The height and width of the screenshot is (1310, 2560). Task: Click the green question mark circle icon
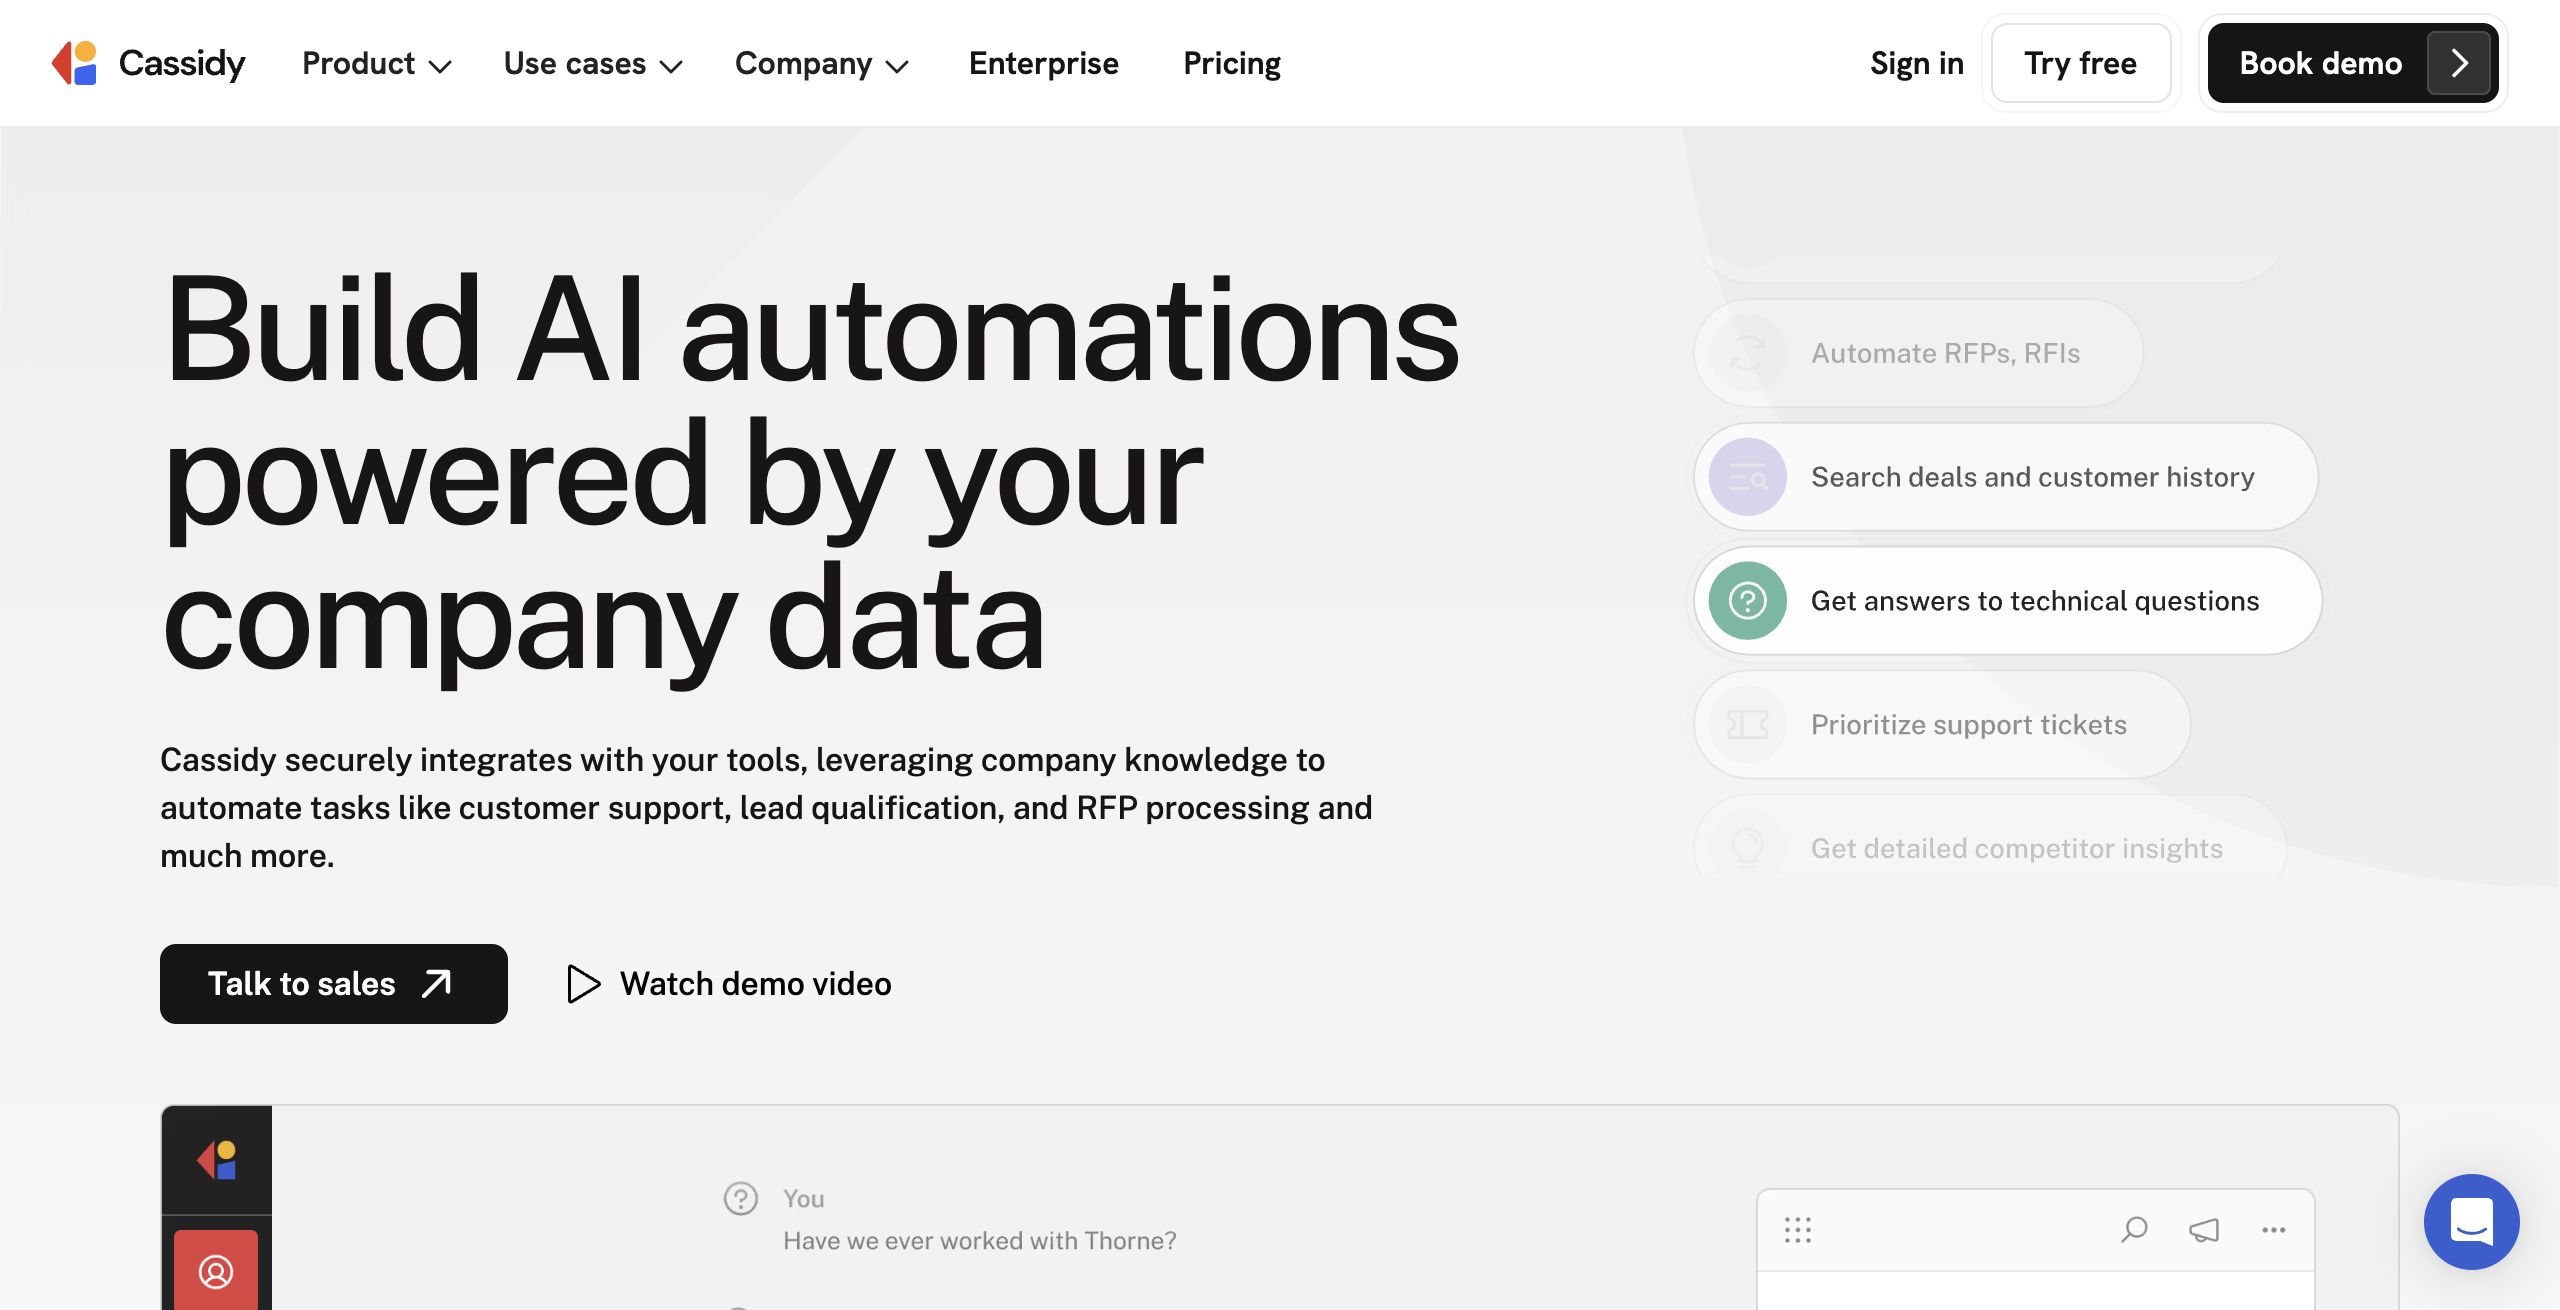pos(1747,601)
